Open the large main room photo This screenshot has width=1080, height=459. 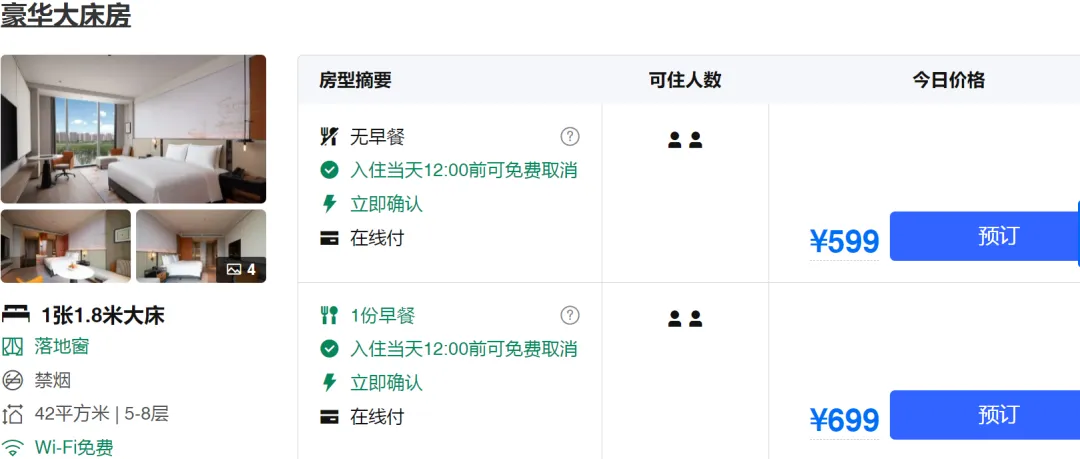pyautogui.click(x=133, y=129)
